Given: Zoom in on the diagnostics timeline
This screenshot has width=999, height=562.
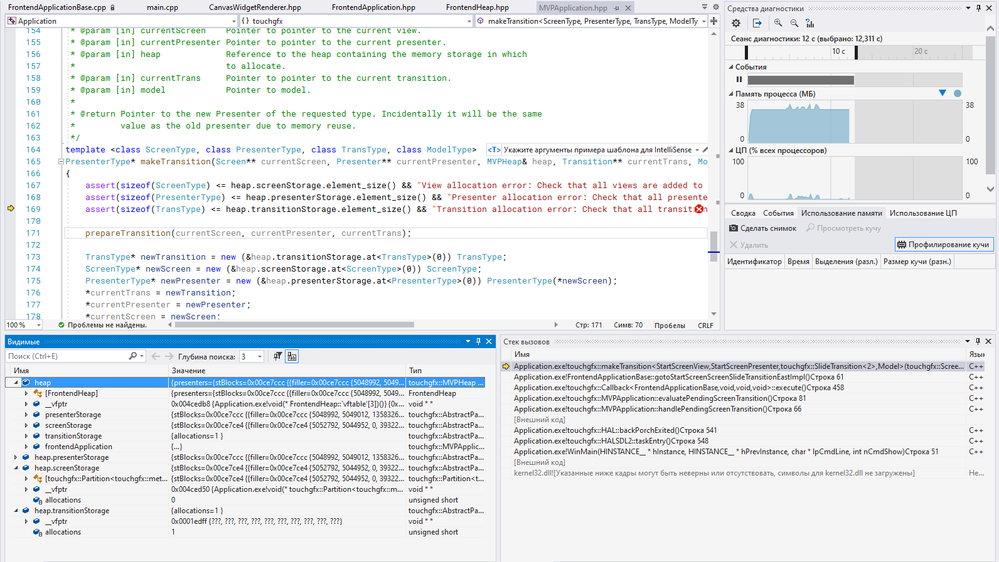Looking at the screenshot, I should point(778,23).
